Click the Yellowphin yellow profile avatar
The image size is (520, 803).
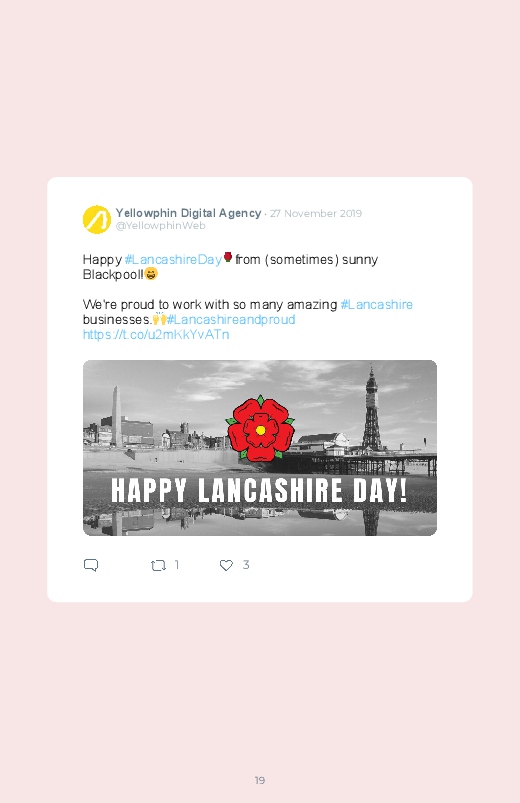(97, 219)
